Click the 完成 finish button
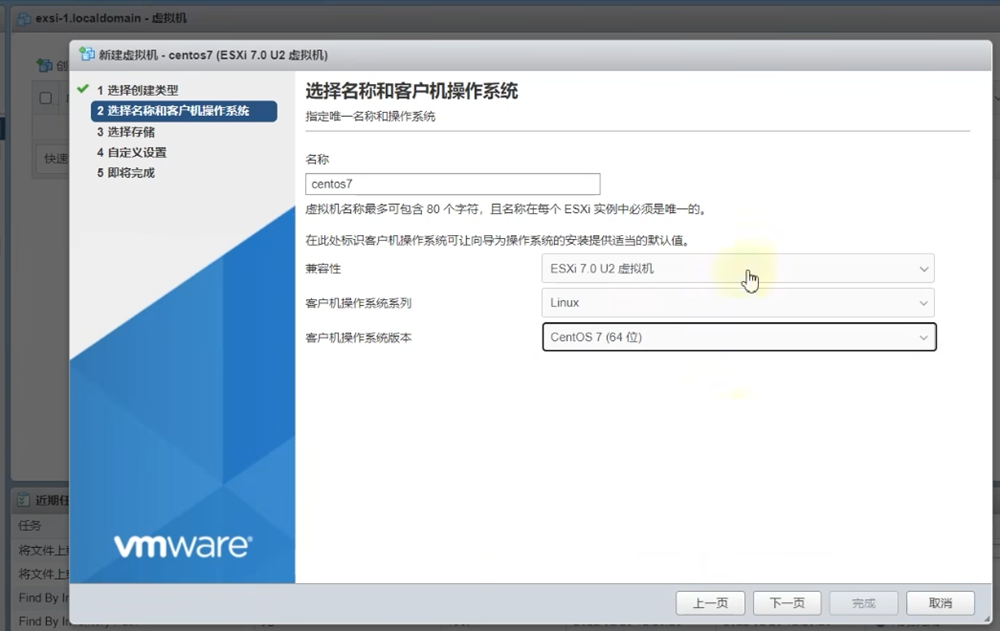Image resolution: width=1000 pixels, height=631 pixels. pyautogui.click(x=864, y=603)
